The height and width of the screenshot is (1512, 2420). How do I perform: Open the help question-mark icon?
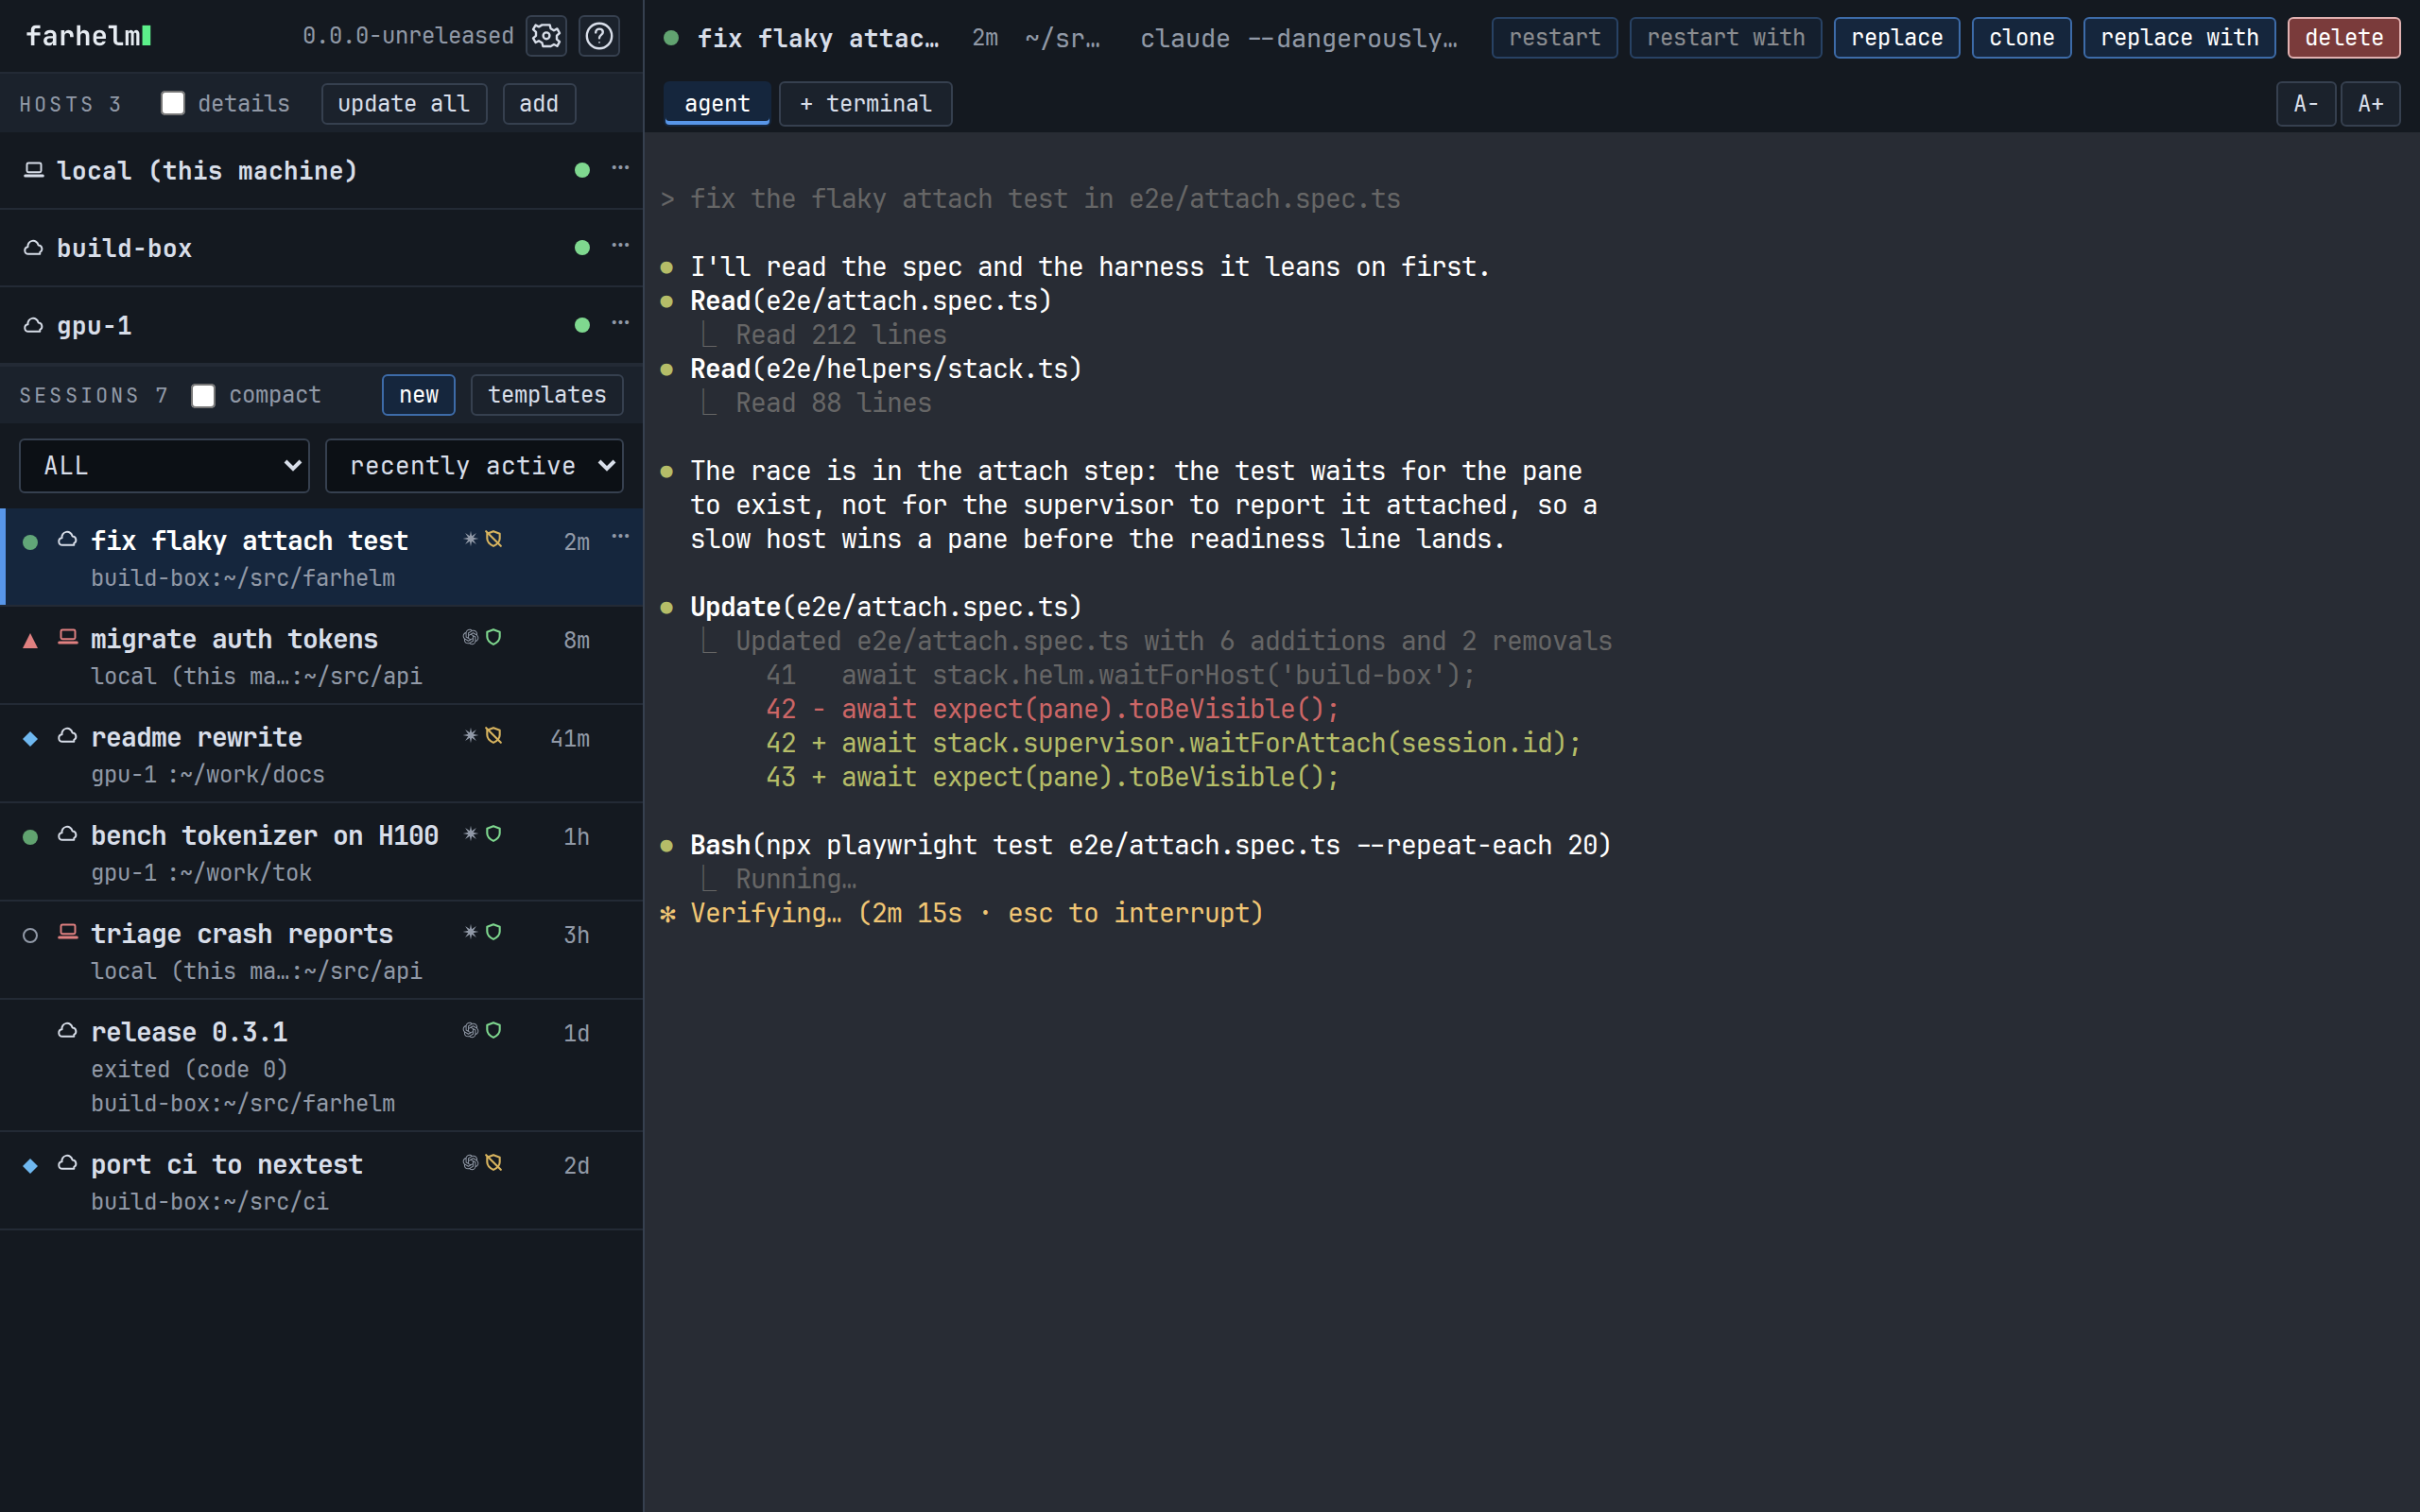[599, 36]
